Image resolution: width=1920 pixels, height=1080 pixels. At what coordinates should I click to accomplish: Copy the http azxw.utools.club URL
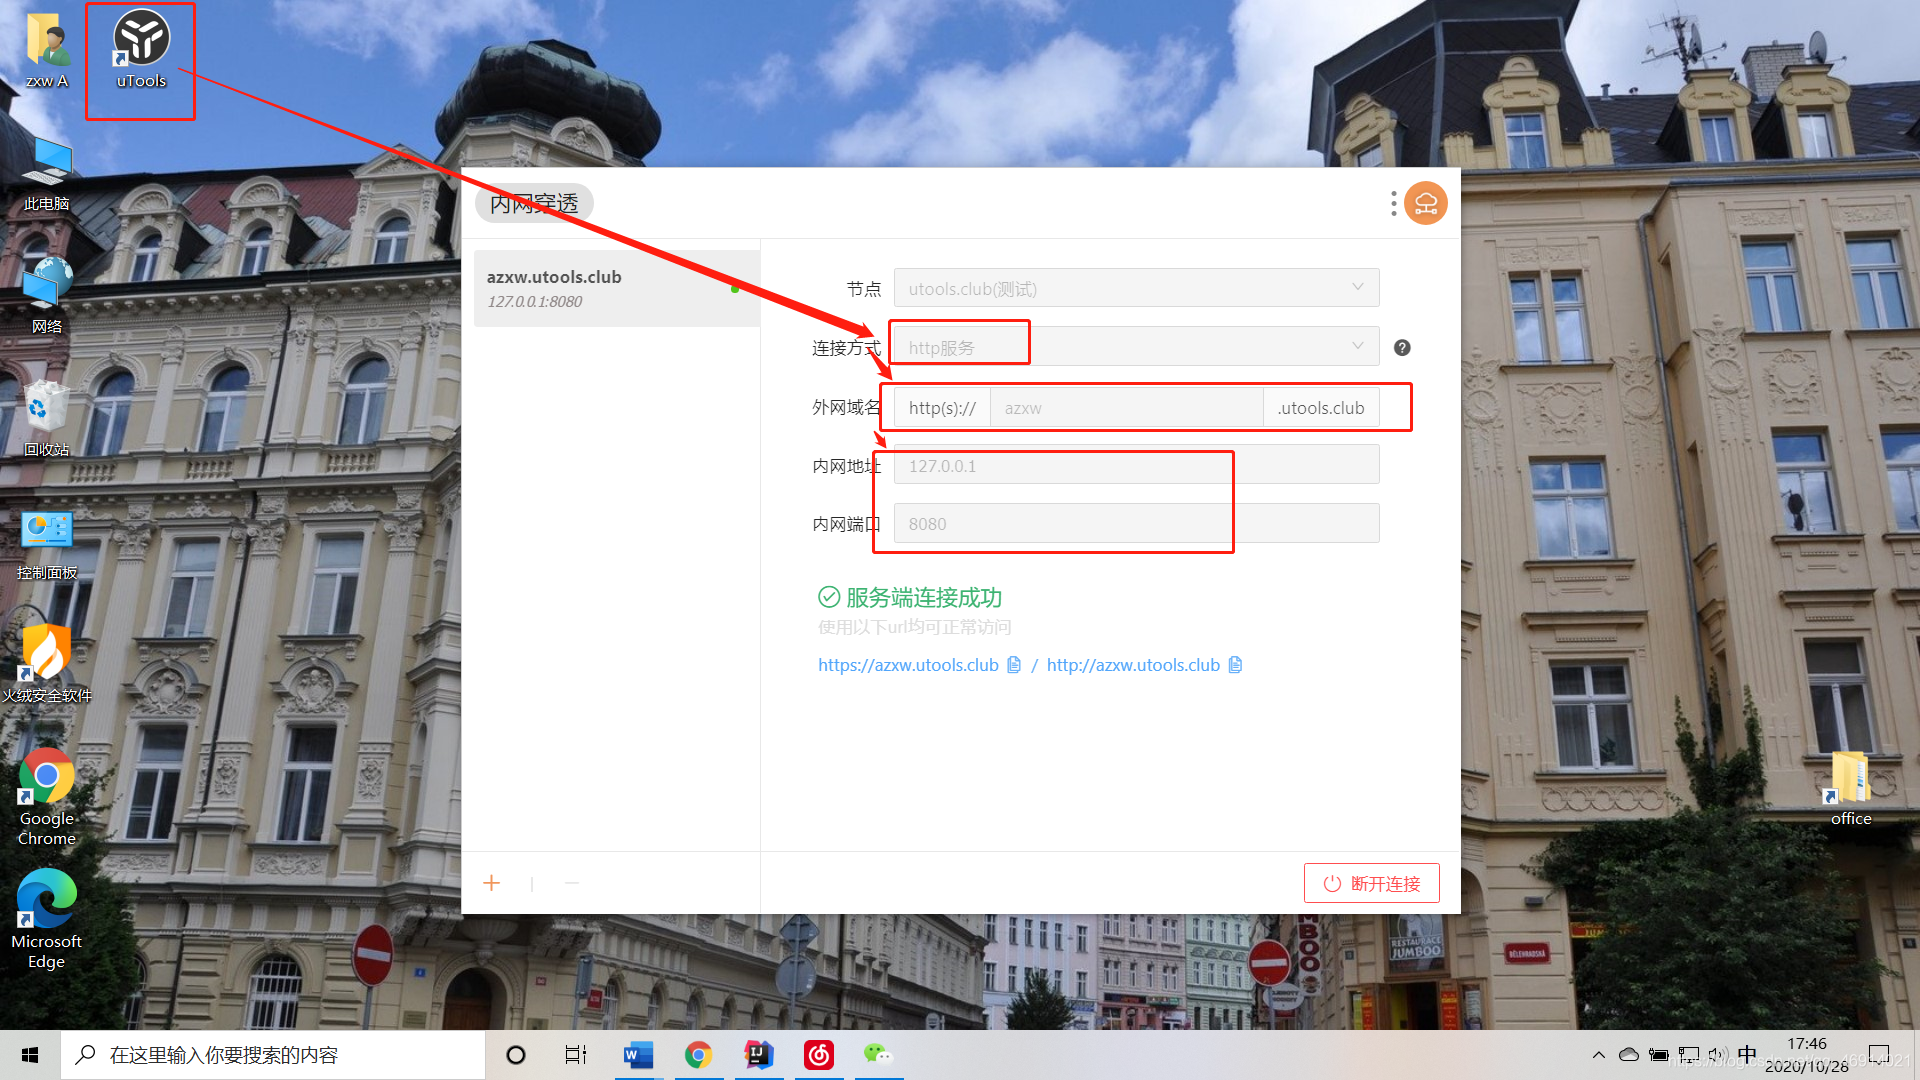point(1235,665)
